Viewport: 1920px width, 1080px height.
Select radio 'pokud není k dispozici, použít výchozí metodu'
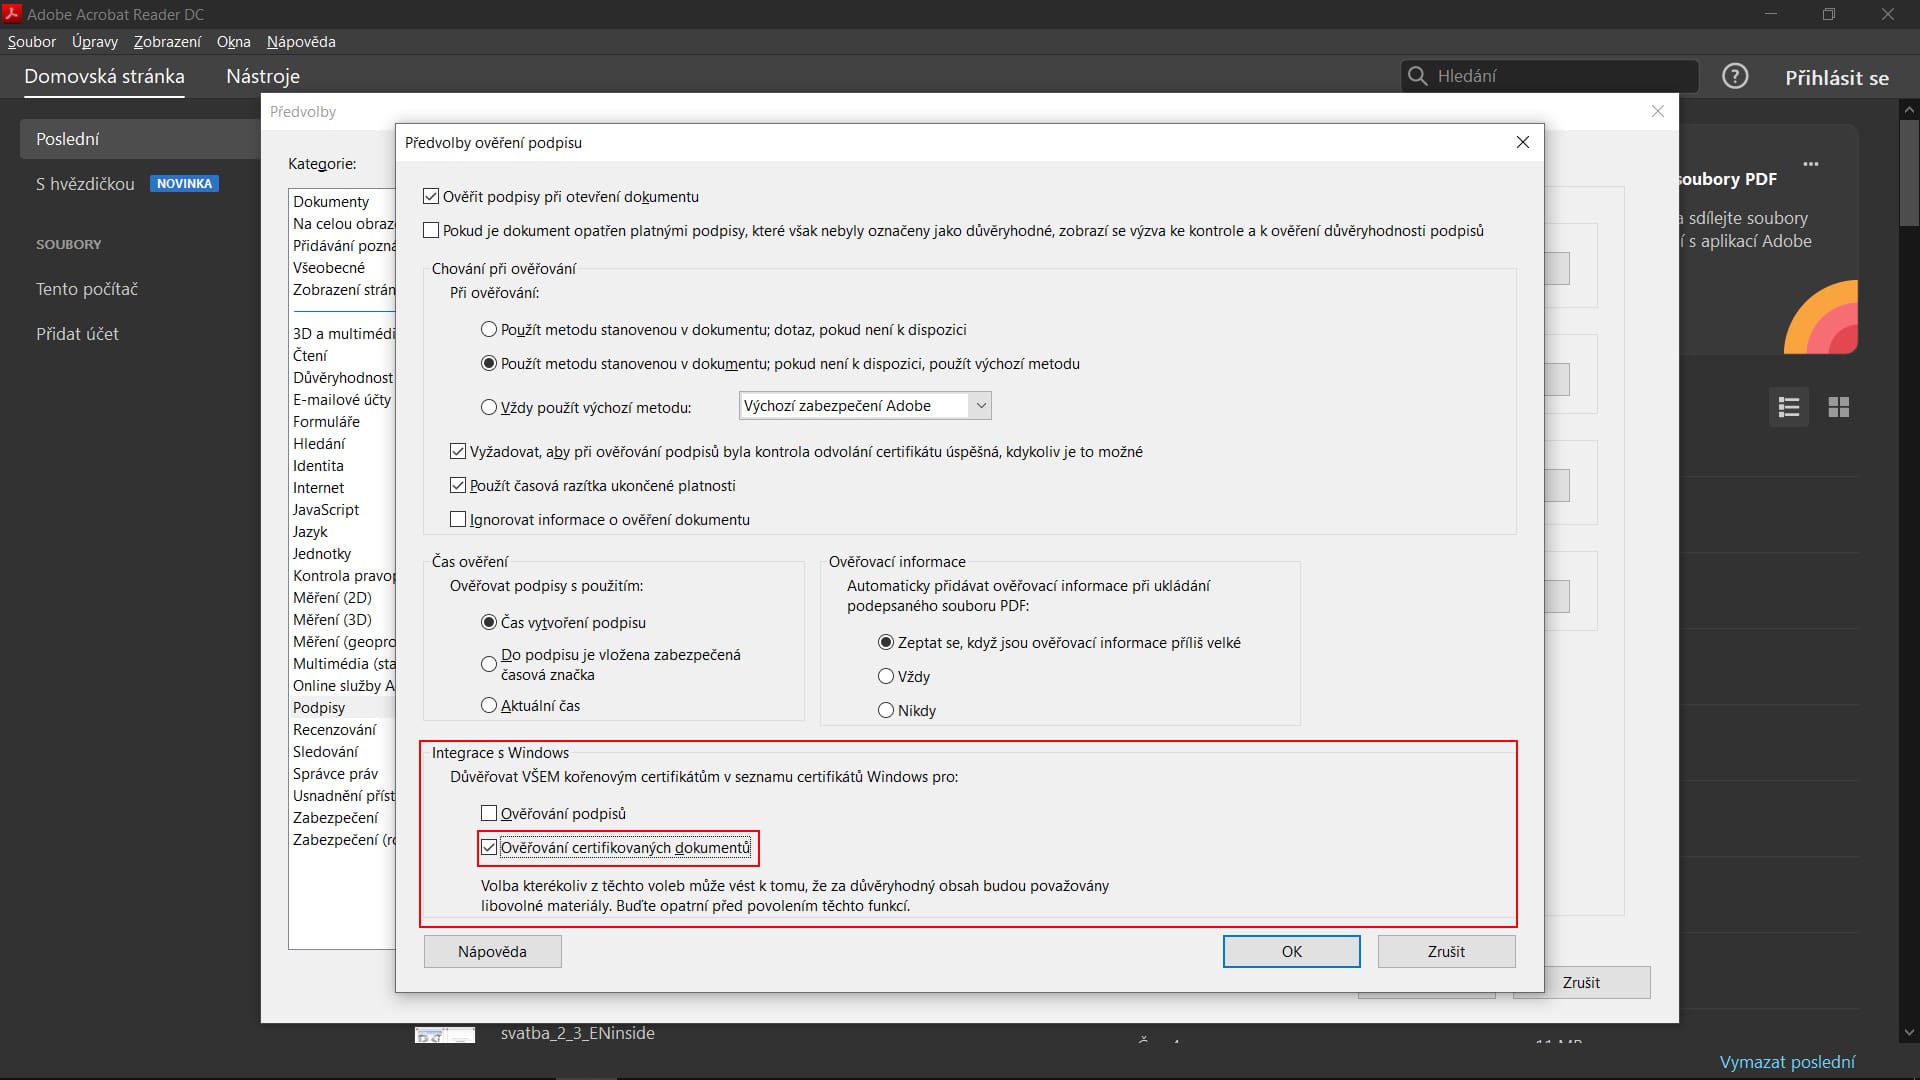pos(489,364)
